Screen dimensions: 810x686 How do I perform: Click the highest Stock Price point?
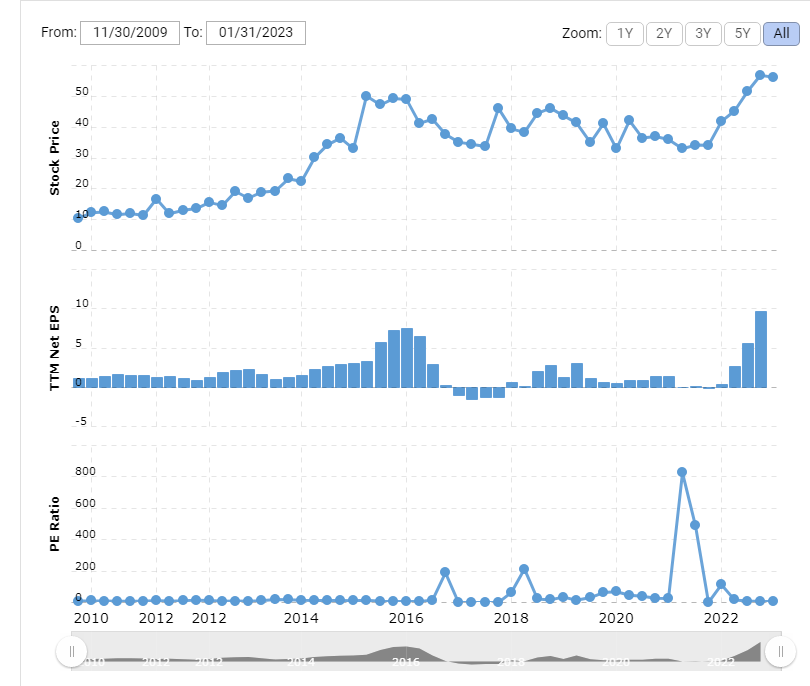pos(760,75)
